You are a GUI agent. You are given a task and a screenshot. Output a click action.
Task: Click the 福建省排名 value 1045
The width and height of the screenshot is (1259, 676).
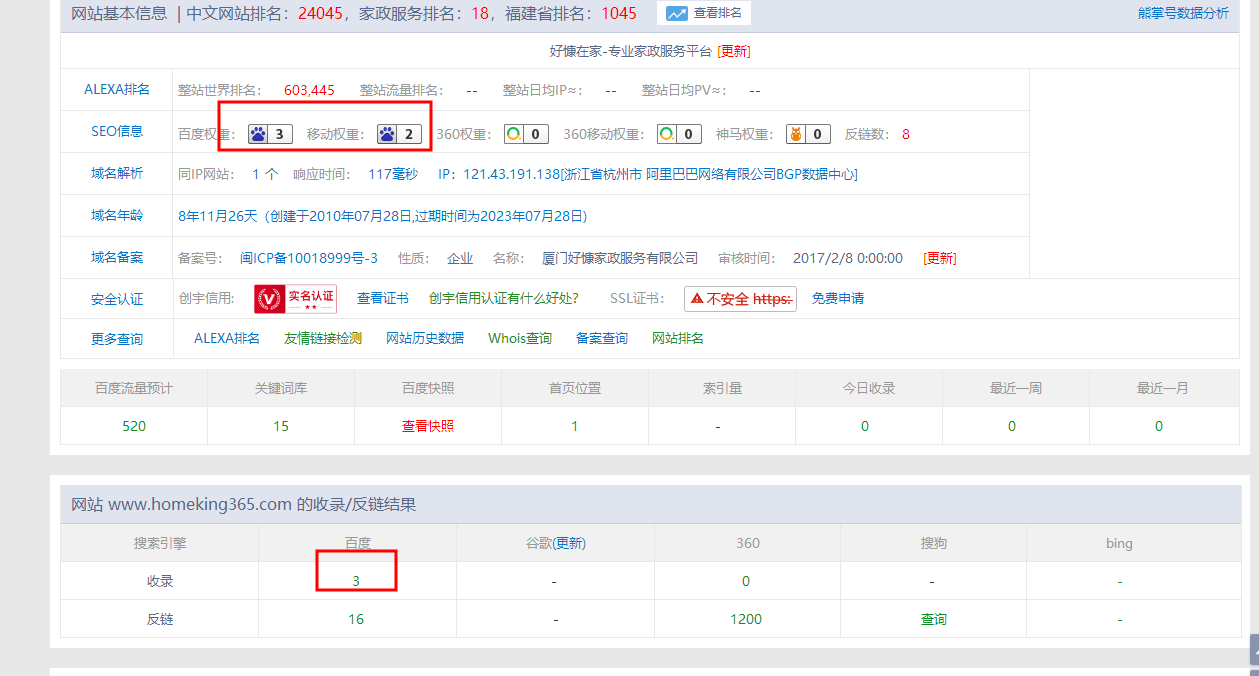coord(619,14)
